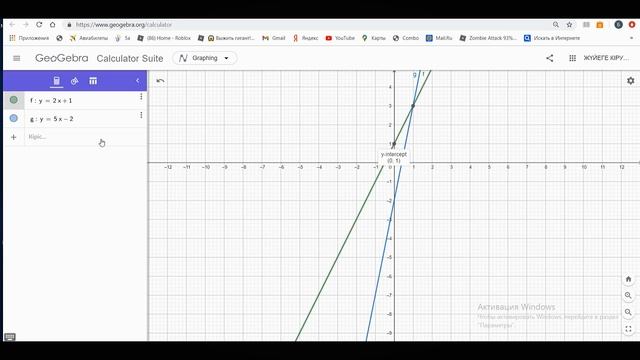The height and width of the screenshot is (360, 640).
Task: Open graphics view settings gear
Action: pos(630,81)
